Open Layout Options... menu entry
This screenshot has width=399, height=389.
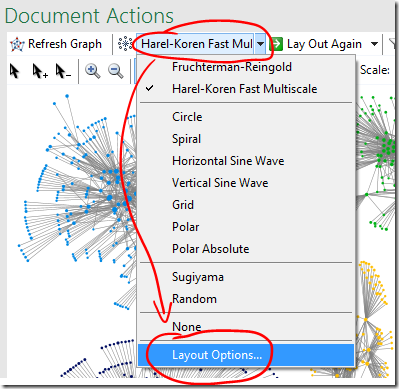(246, 355)
